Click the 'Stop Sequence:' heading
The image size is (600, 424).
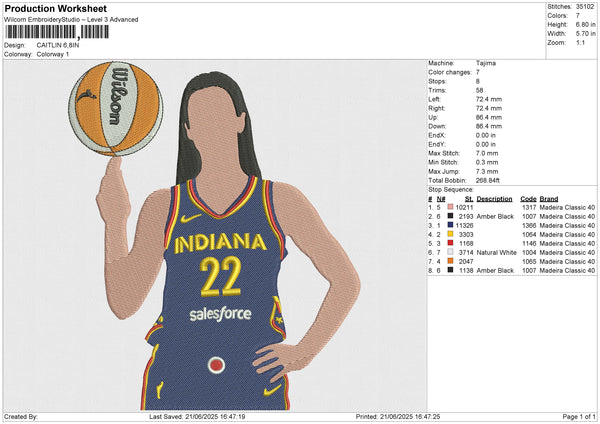tap(451, 189)
